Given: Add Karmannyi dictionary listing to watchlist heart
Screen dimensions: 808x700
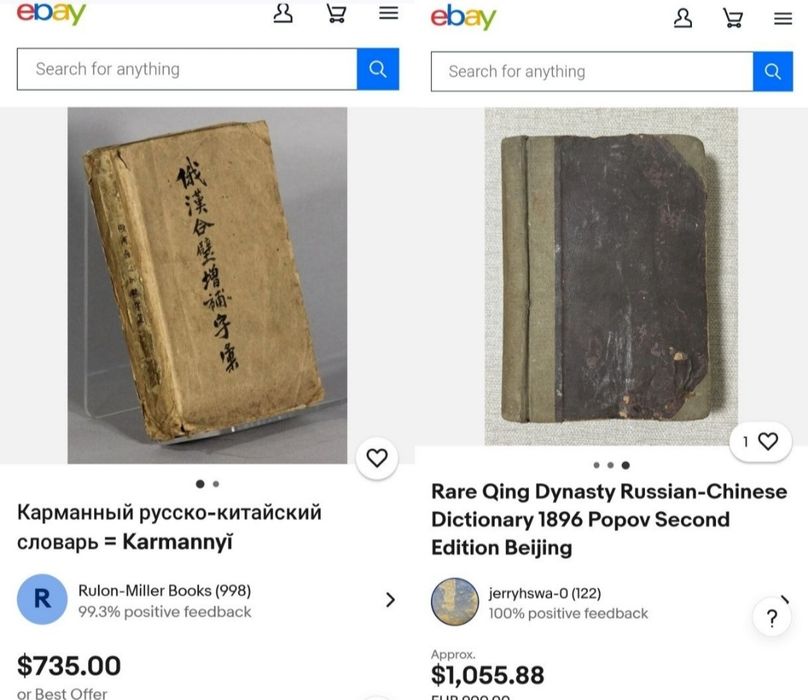Looking at the screenshot, I should click(377, 458).
